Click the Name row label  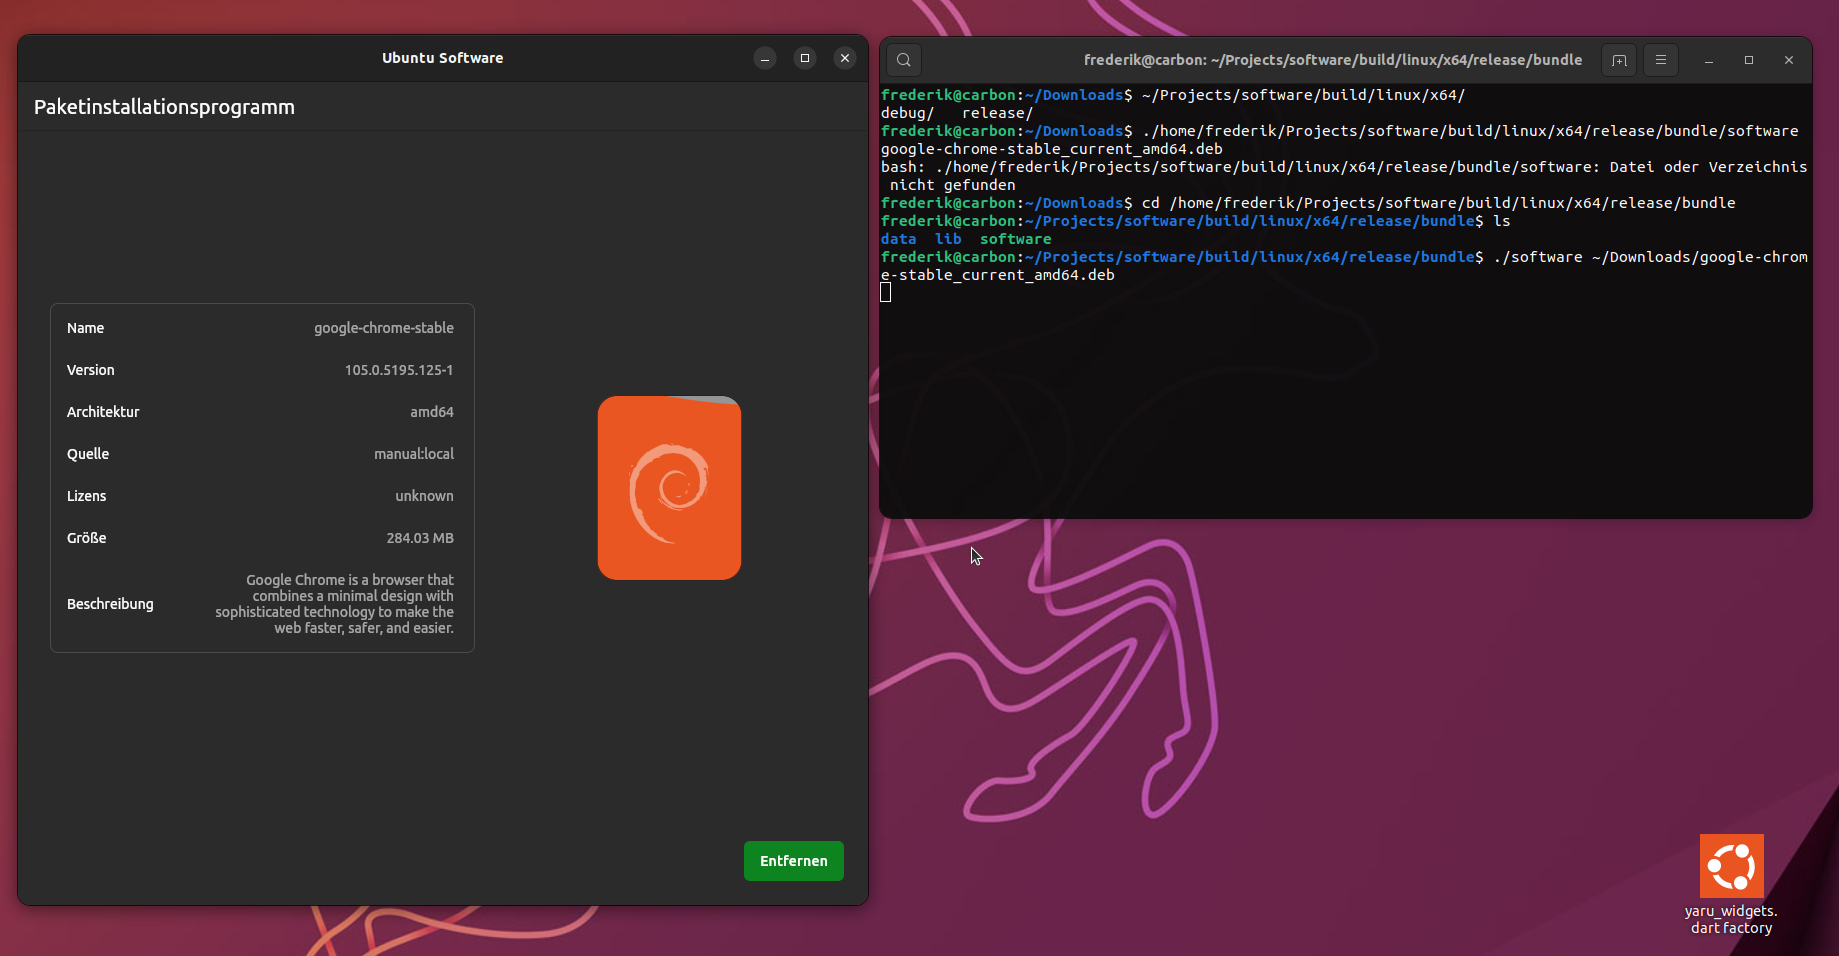[85, 328]
